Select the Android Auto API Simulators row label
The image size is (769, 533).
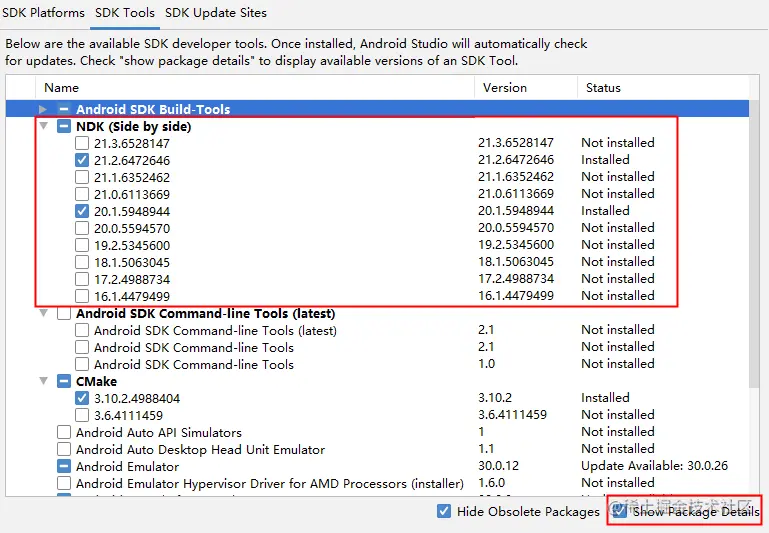coord(159,432)
